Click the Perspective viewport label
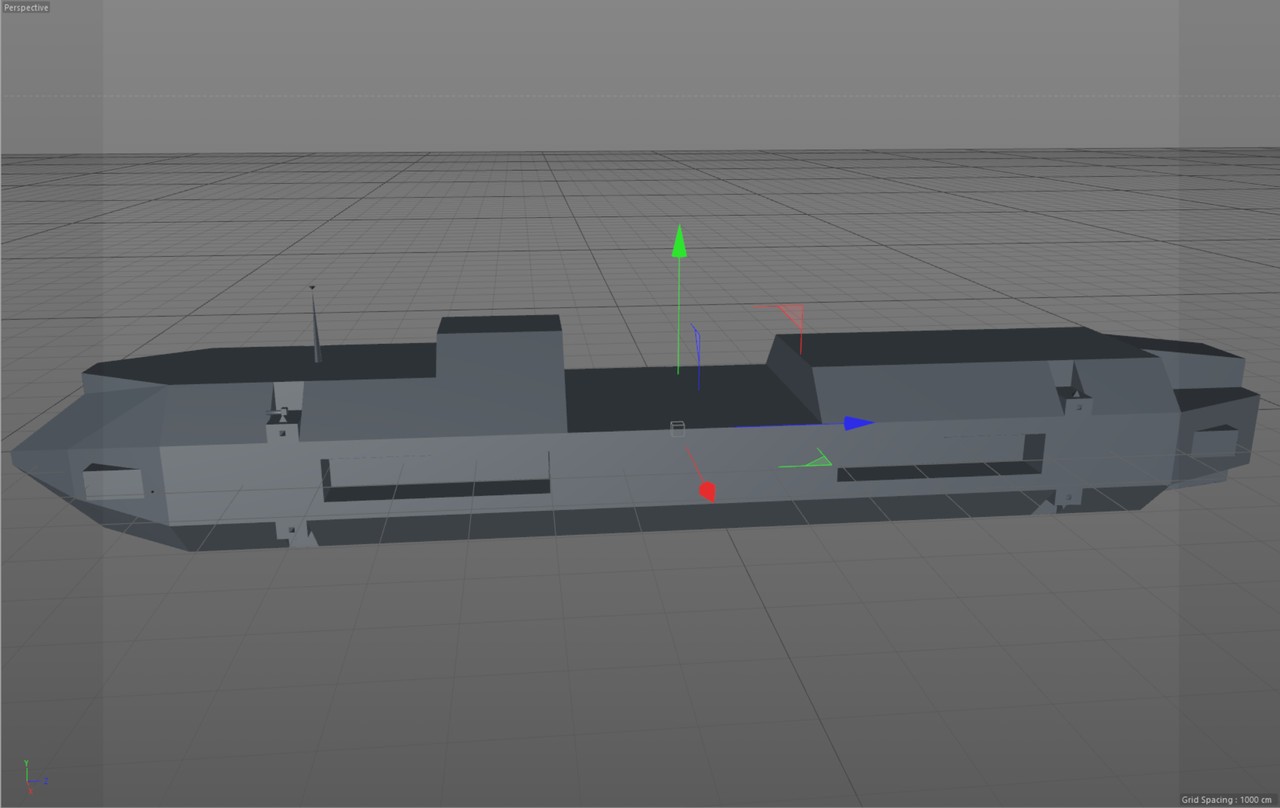Image resolution: width=1280 pixels, height=808 pixels. coord(25,7)
